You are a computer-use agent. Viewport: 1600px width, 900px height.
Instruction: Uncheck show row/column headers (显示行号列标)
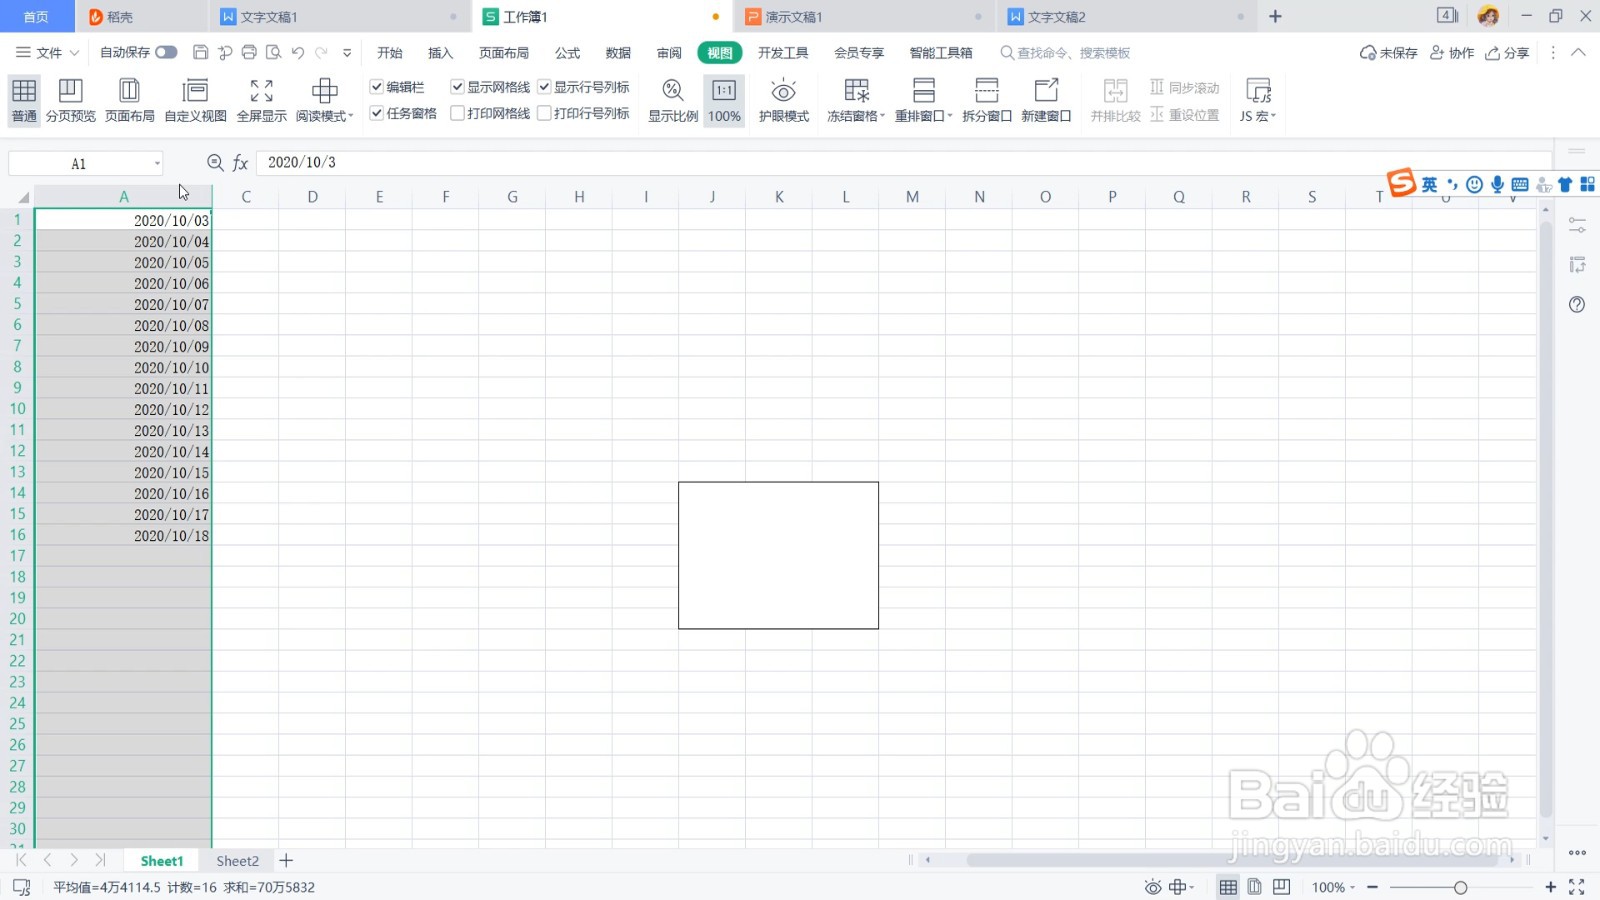(544, 87)
